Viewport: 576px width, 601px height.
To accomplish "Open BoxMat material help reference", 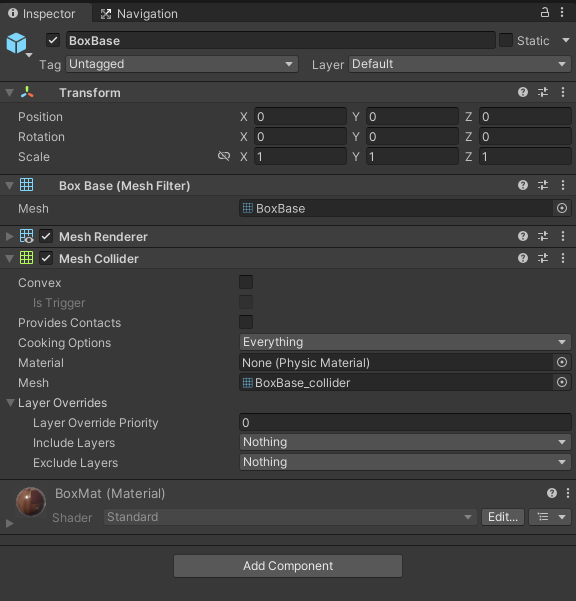I will click(552, 493).
